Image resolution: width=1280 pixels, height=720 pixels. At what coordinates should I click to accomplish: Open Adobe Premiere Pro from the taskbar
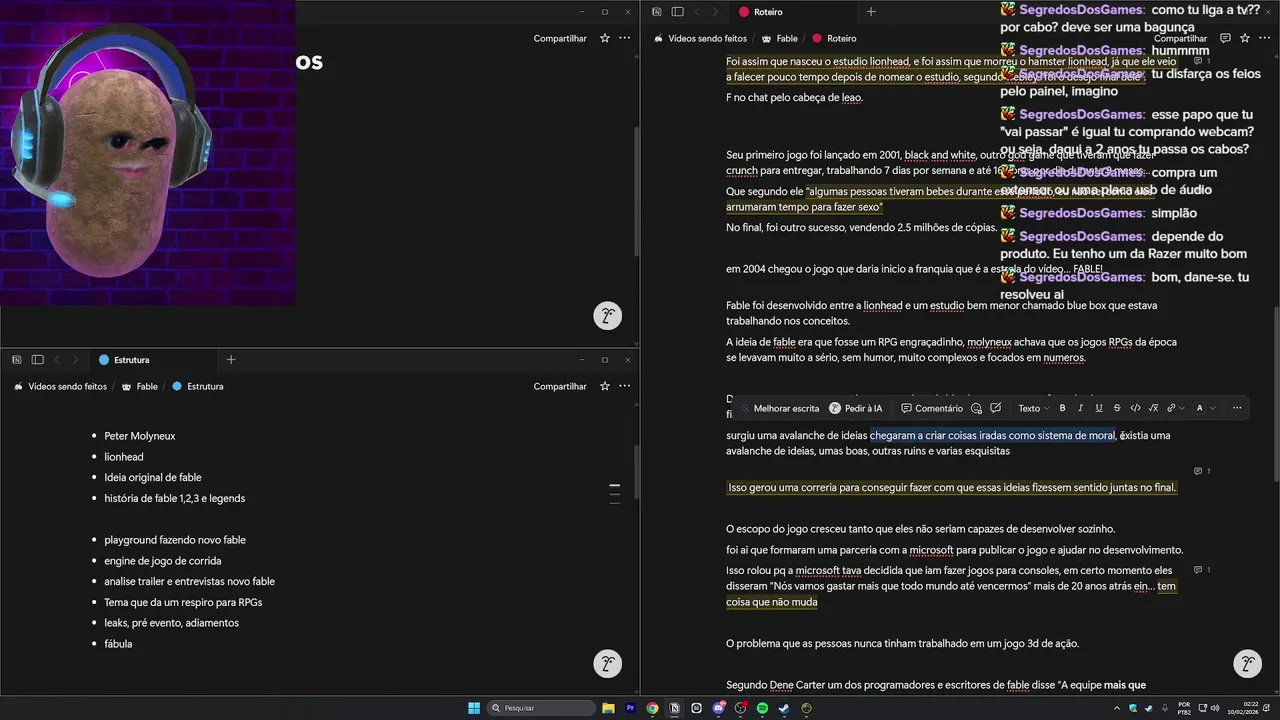click(630, 708)
